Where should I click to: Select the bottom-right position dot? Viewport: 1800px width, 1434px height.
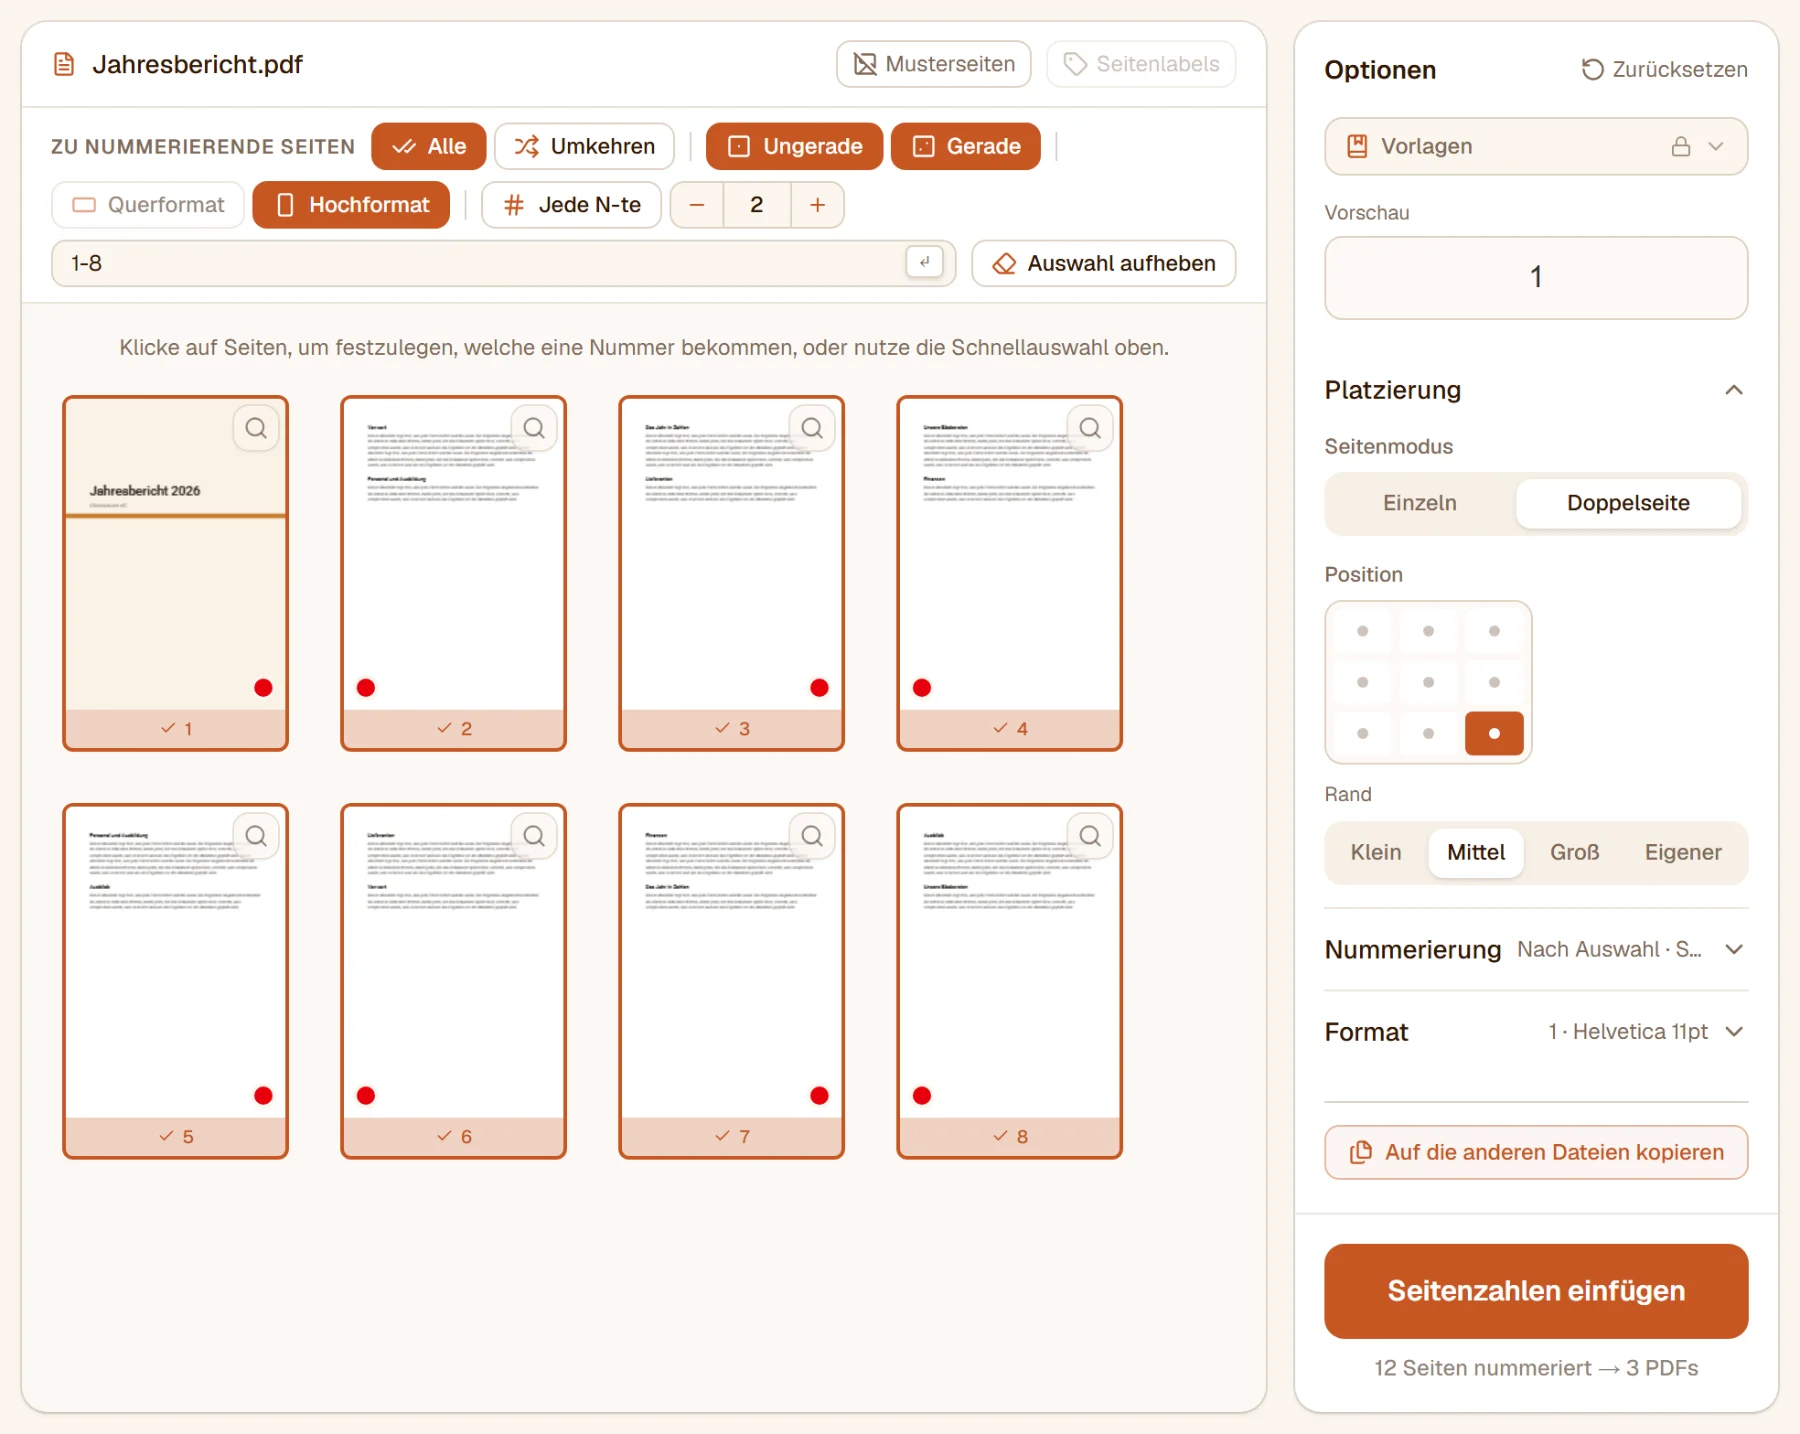tap(1494, 733)
